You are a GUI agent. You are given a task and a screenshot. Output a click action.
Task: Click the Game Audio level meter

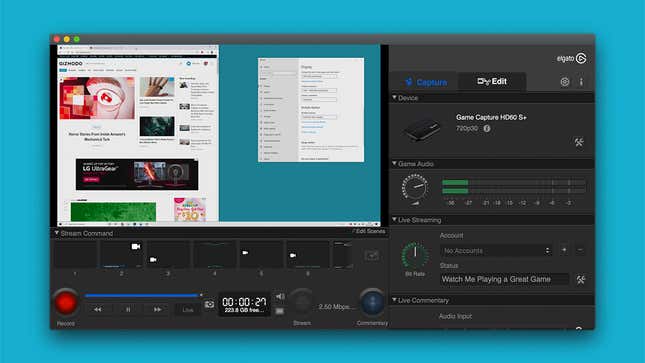513,186
